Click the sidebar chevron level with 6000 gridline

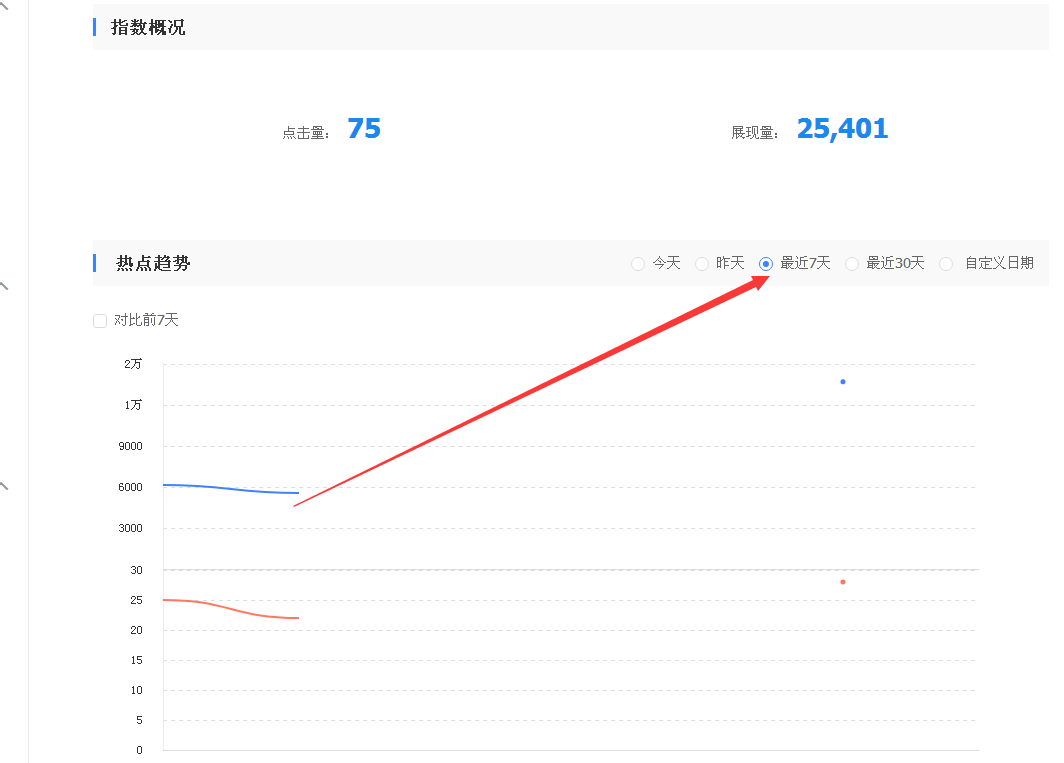tap(4, 487)
